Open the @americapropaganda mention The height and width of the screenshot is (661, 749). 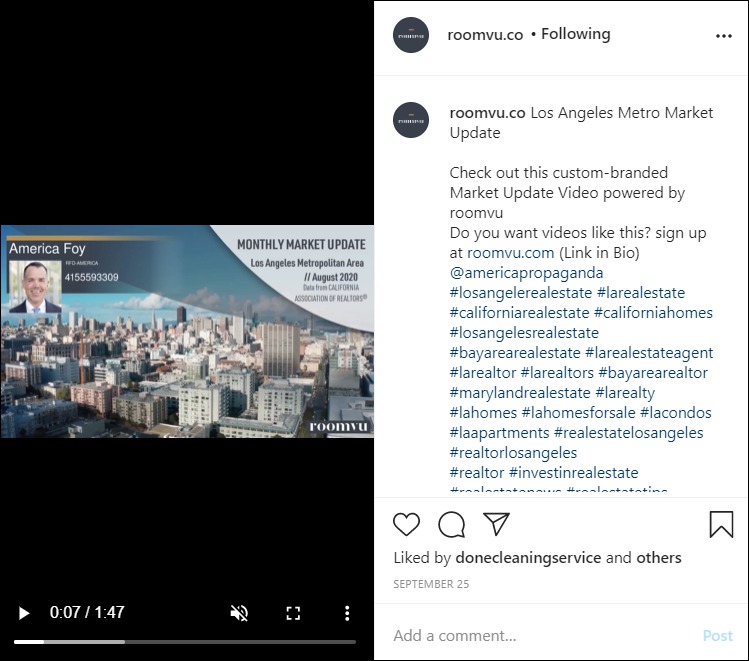[526, 273]
